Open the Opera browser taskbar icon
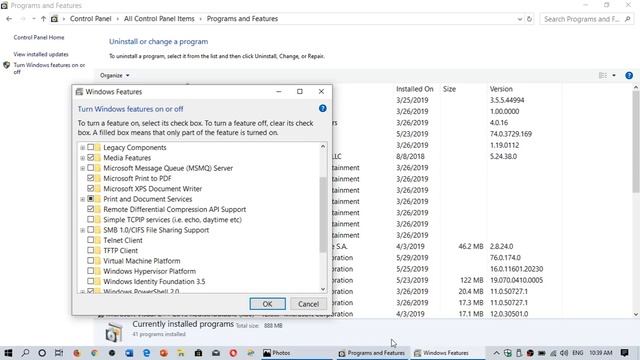Screen dimensions: 640x360 (x=233, y=353)
